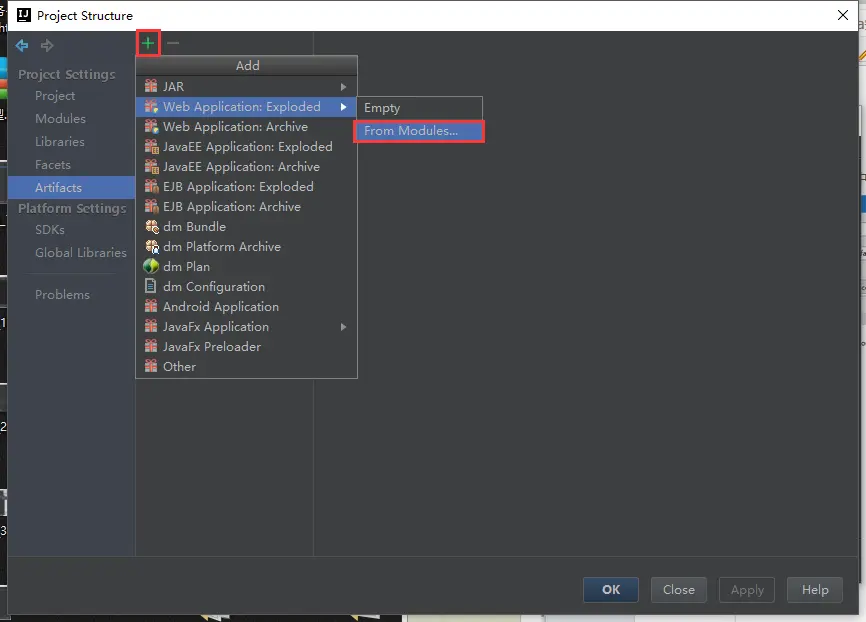Choose Empty in the submenu
This screenshot has width=866, height=622.
coord(419,108)
